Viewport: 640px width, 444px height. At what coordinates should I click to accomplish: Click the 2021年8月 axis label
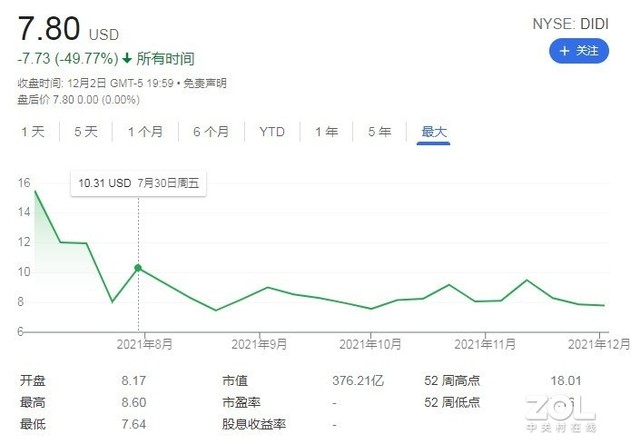click(x=144, y=344)
